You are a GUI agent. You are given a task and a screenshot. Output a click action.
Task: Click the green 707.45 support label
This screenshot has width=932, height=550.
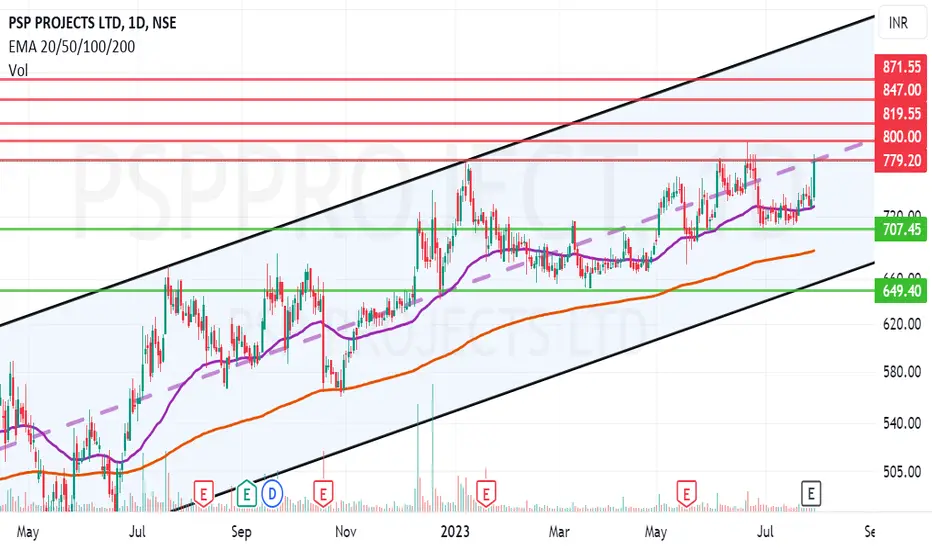pos(900,229)
